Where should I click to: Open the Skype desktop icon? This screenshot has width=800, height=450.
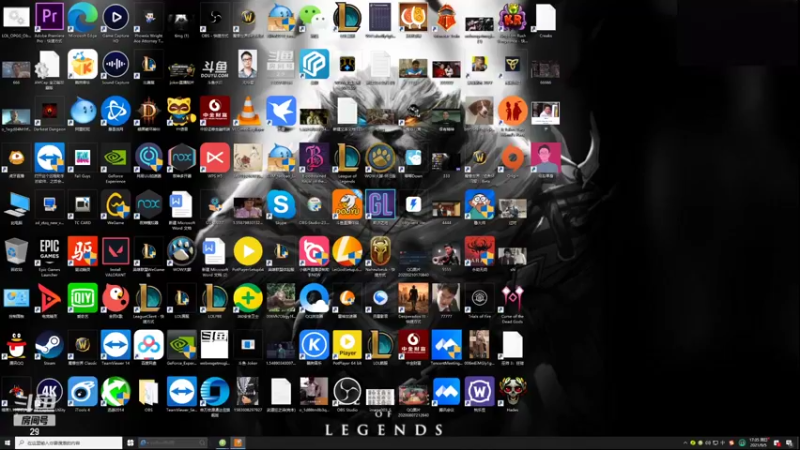pyautogui.click(x=281, y=204)
